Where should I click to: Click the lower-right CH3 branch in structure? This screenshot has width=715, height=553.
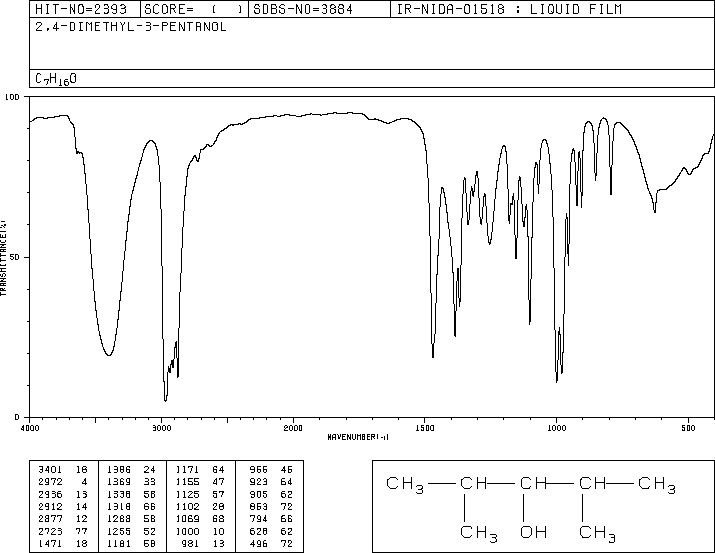click(x=597, y=533)
